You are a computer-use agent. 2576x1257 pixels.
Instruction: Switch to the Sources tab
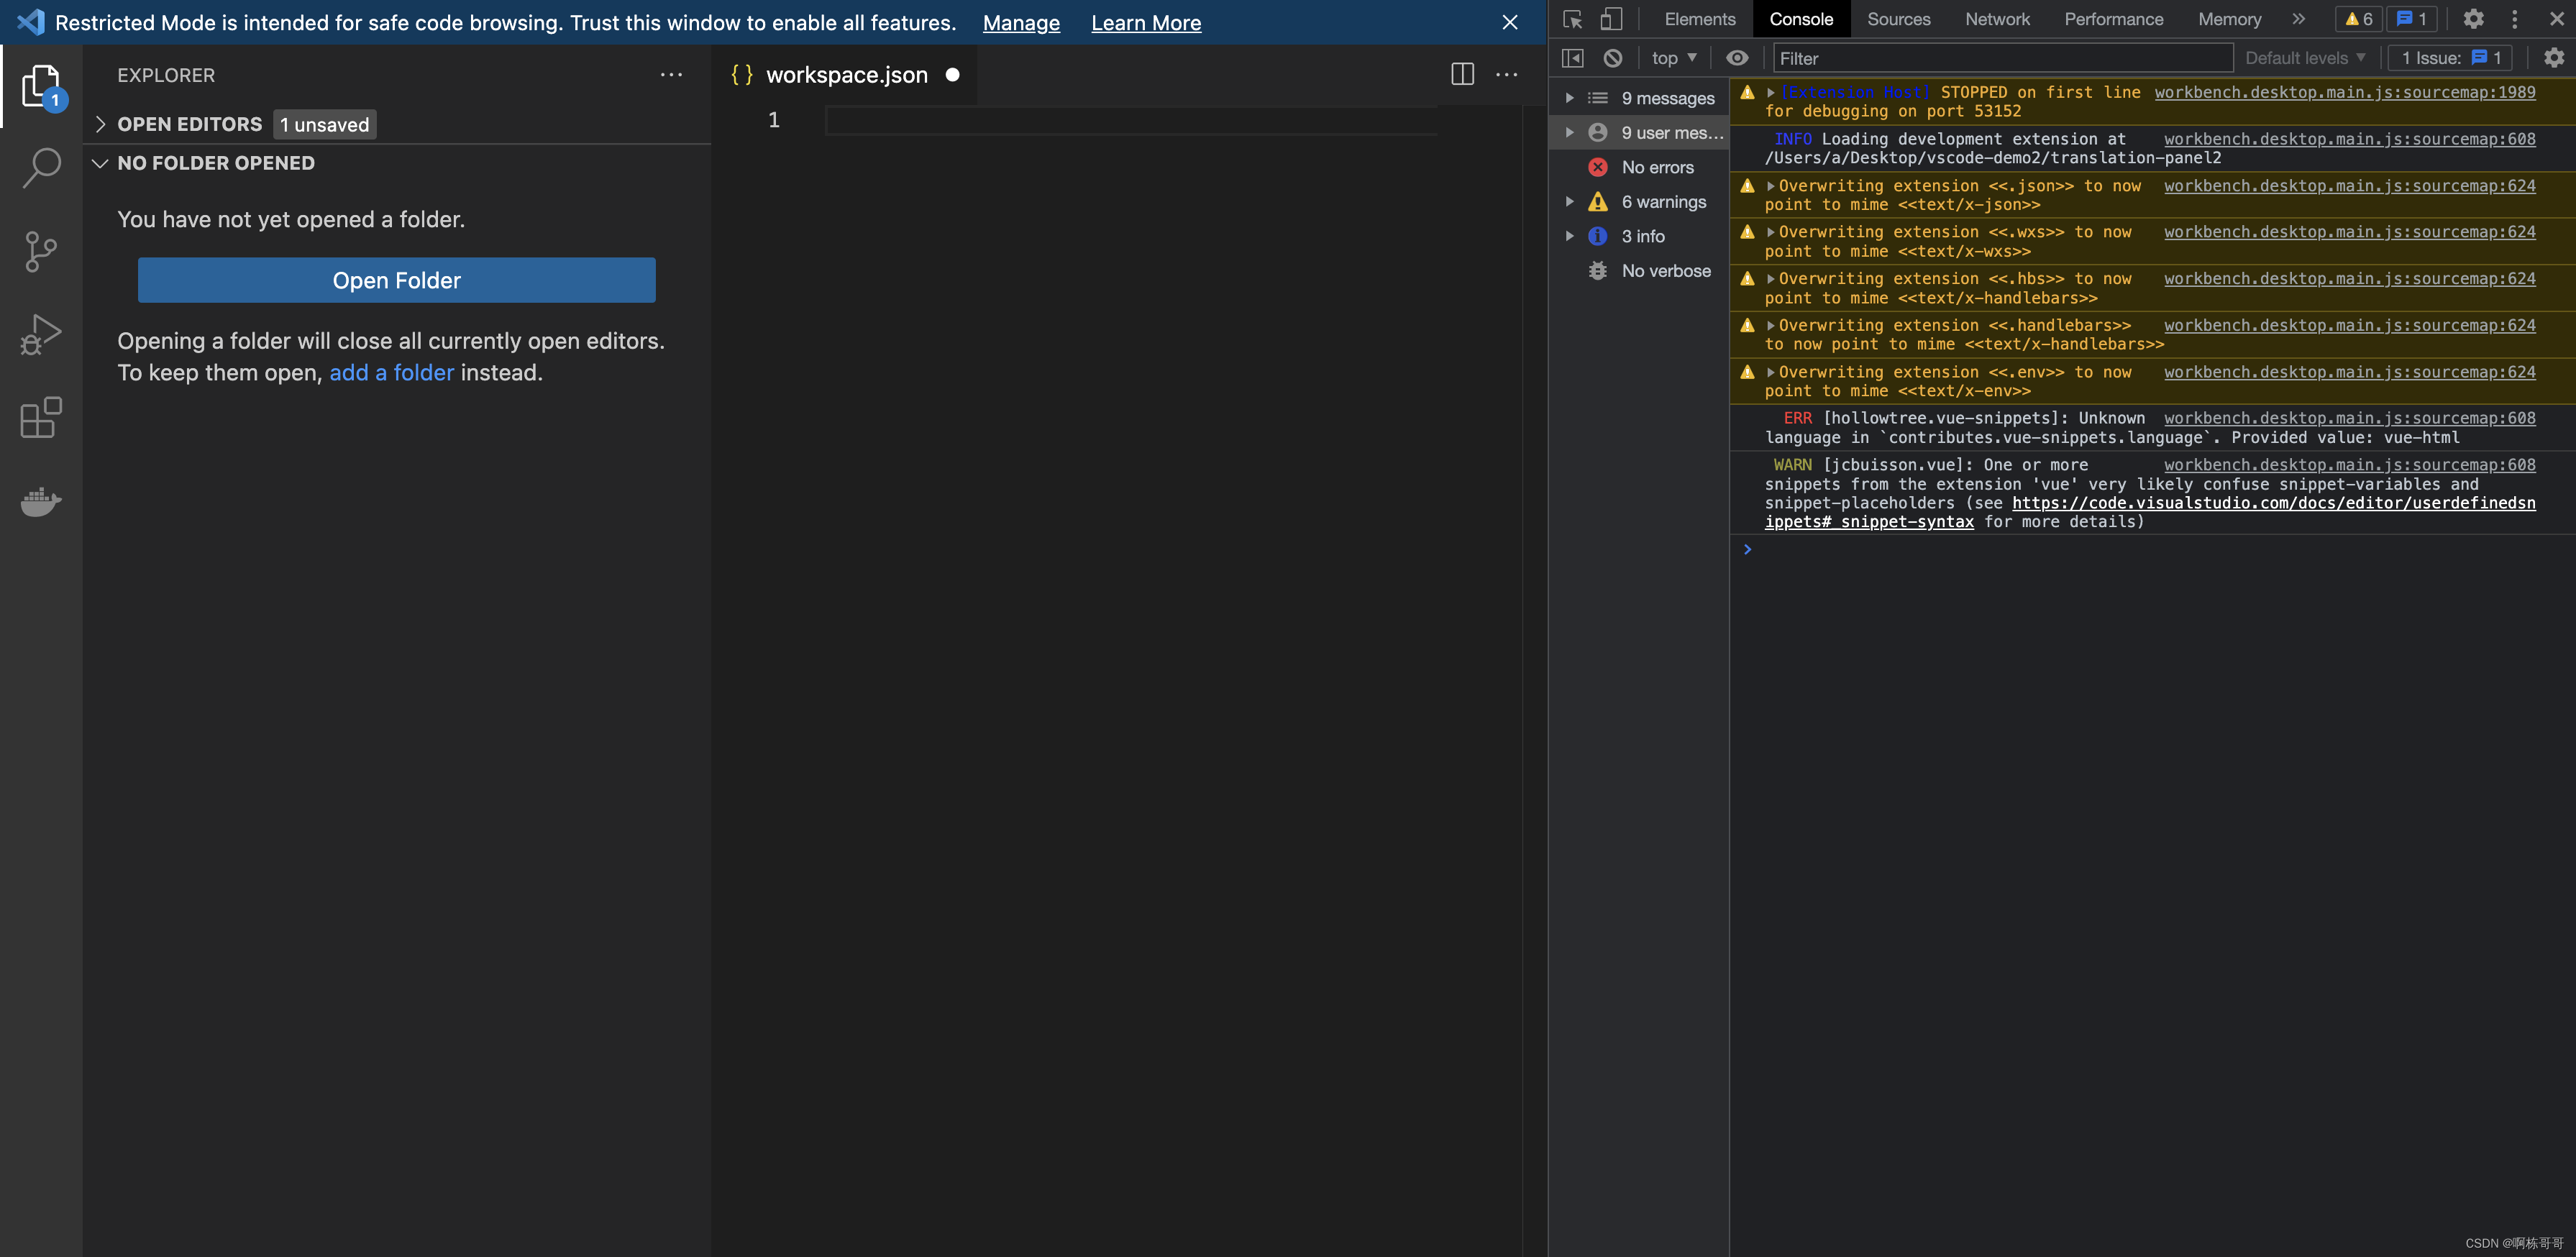pyautogui.click(x=1898, y=19)
